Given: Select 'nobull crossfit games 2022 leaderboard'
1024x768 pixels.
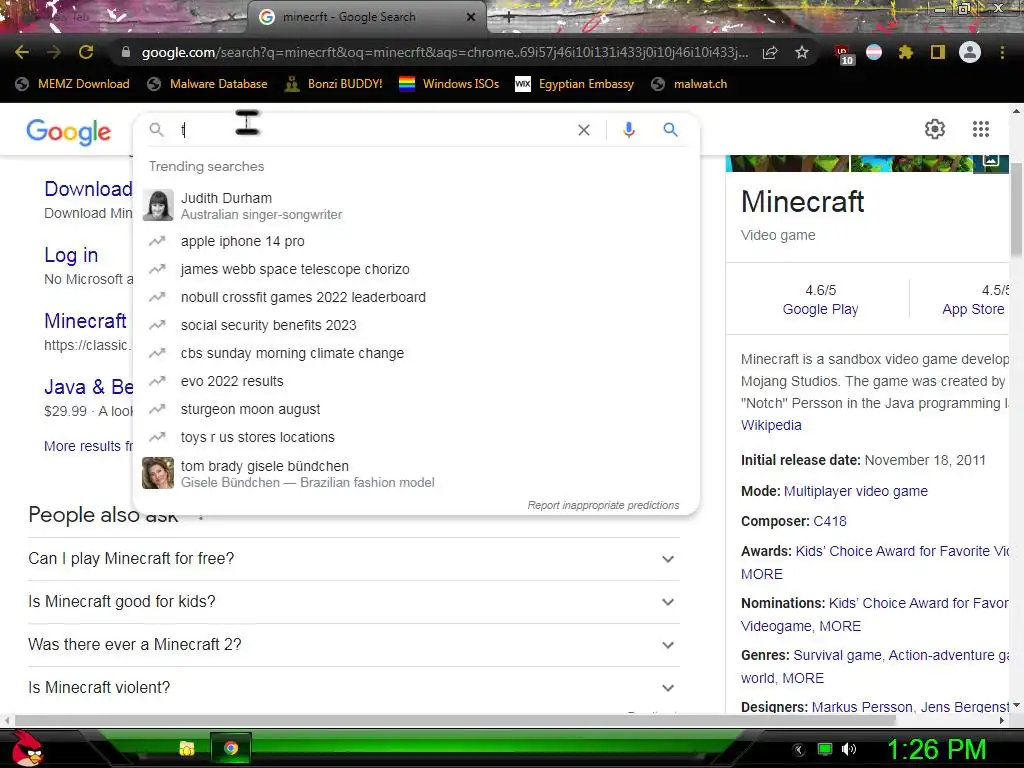Looking at the screenshot, I should tap(416, 297).
